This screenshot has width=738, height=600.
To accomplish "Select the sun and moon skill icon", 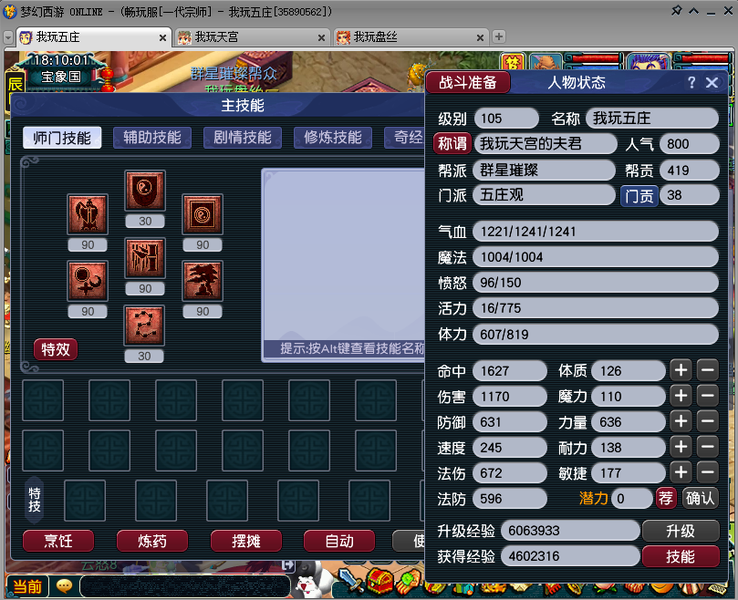I will 88,280.
